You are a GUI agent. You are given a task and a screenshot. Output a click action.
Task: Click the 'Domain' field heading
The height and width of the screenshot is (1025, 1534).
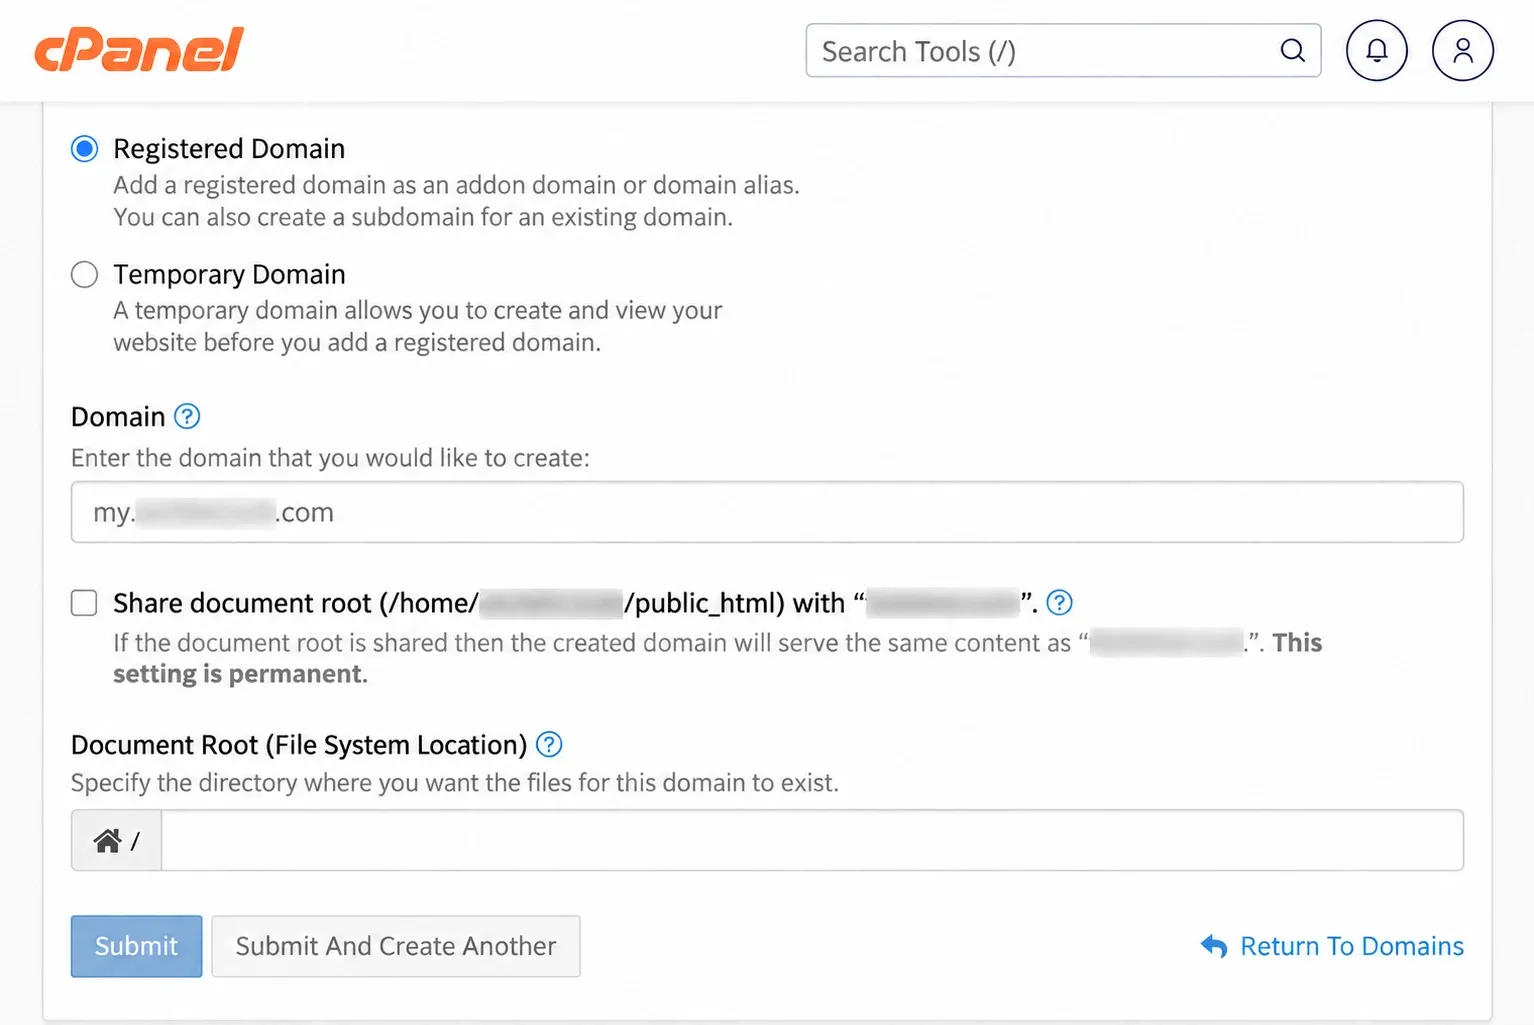tap(118, 417)
